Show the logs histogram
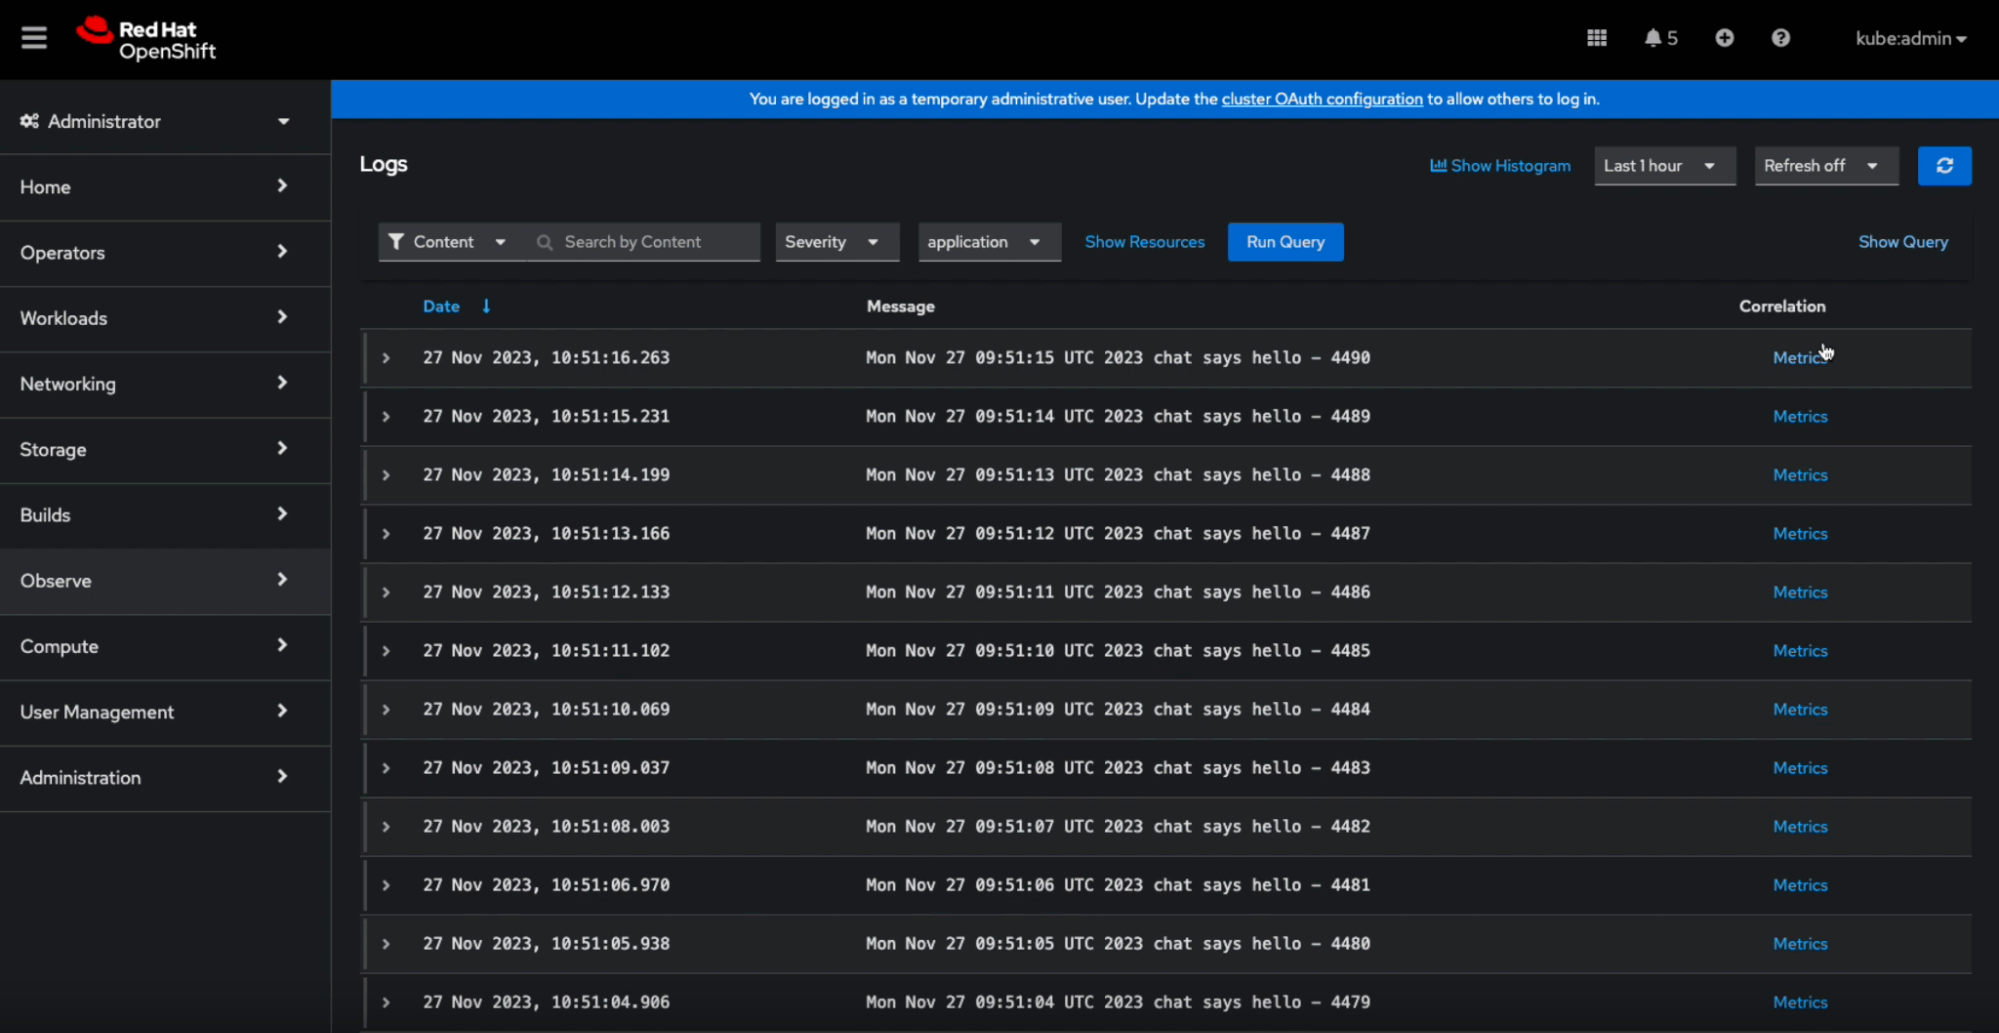 [1500, 166]
